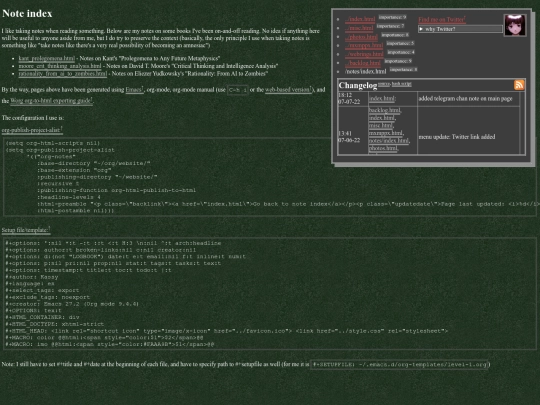Click the "C-h i" inline code box
This screenshot has height=405, width=540.
tap(238, 90)
